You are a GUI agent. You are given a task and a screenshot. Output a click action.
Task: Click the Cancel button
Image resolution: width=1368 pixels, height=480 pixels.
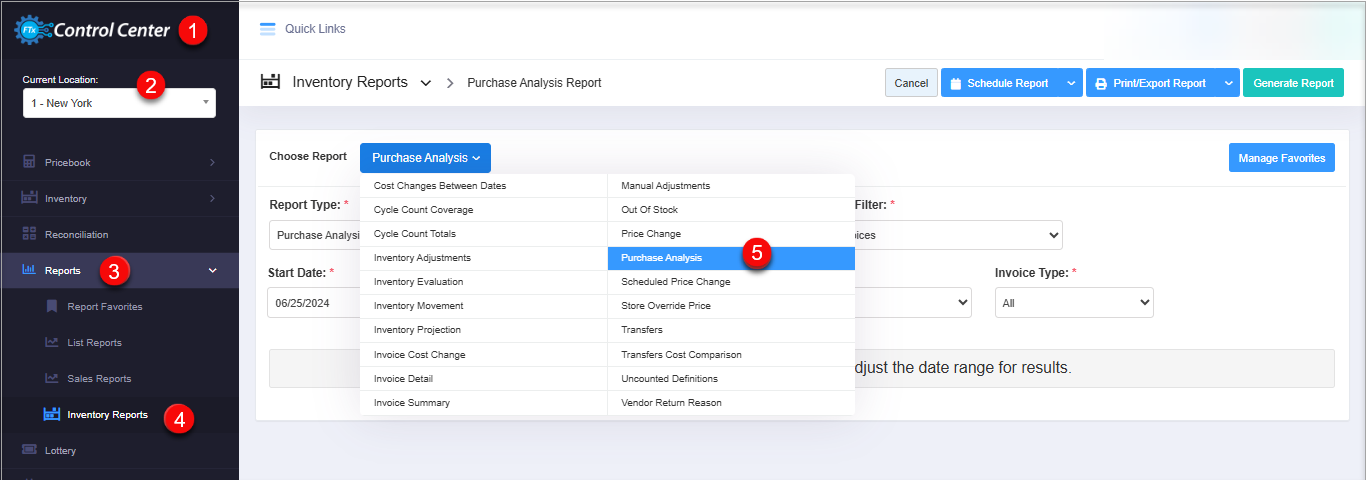click(x=911, y=83)
